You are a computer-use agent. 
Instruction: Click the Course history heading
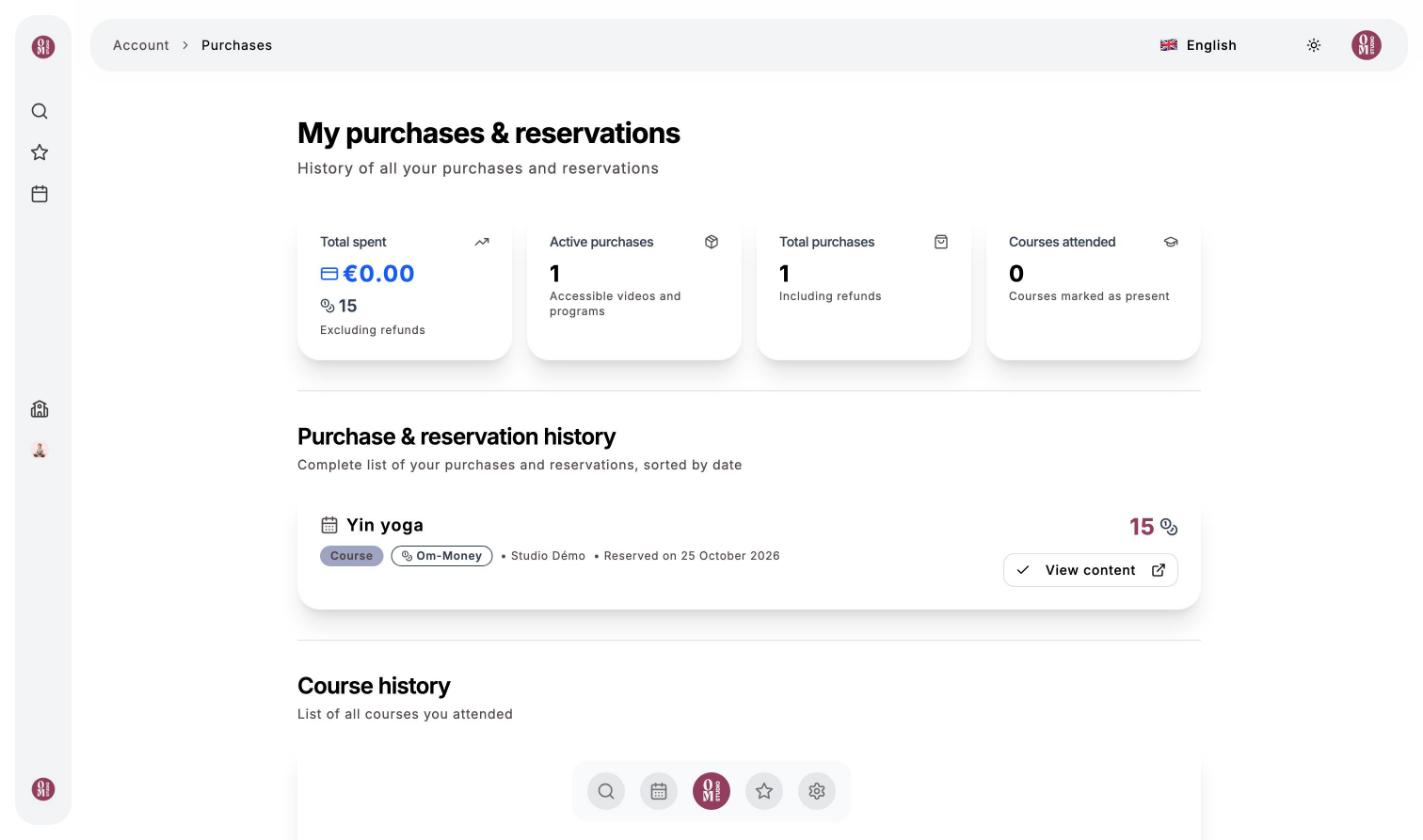point(374,686)
